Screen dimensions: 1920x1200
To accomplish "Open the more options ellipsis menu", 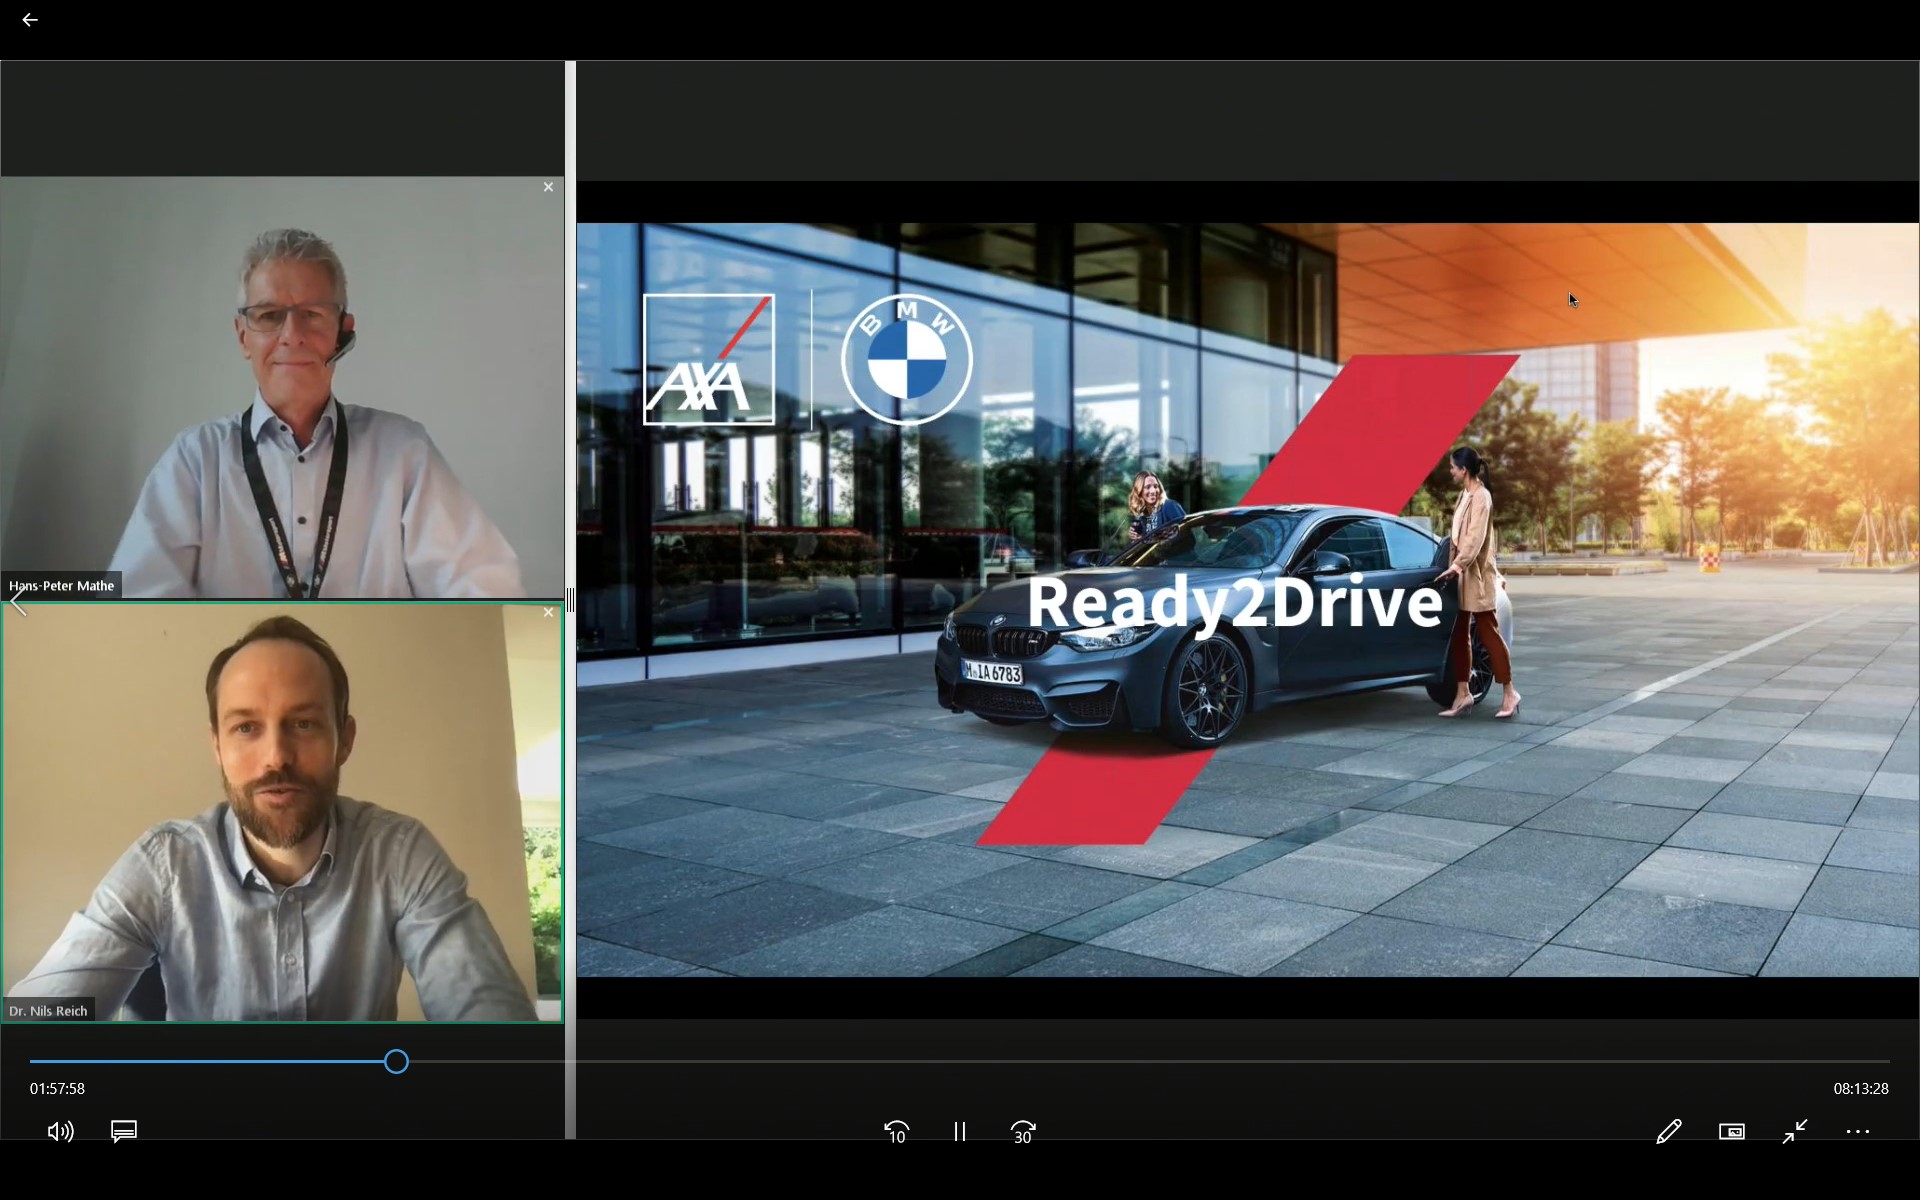I will [1858, 1131].
